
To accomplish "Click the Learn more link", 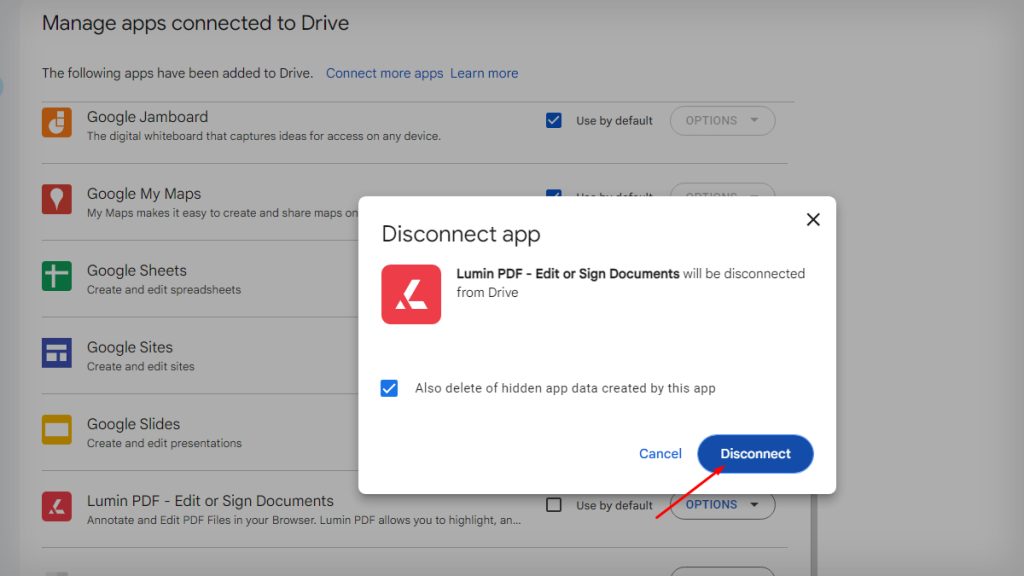I will click(x=484, y=72).
